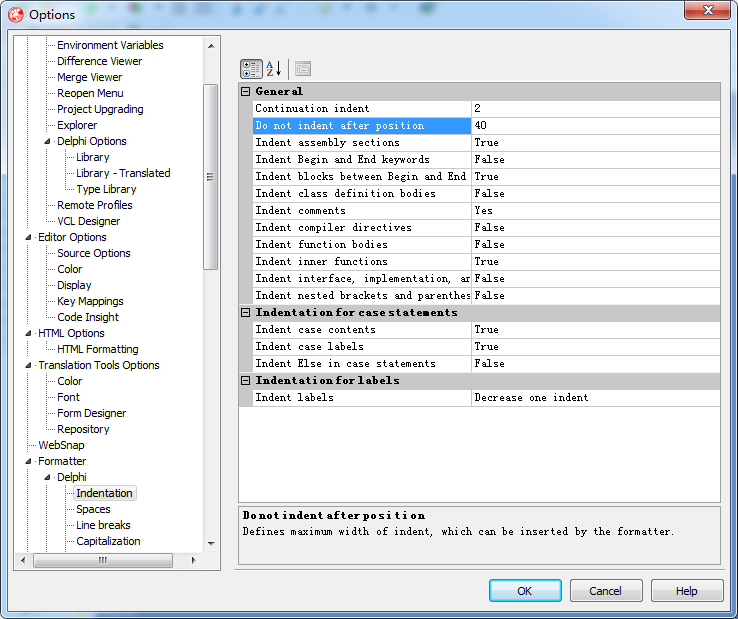Click the Alphabetical sort icon
This screenshot has width=738, height=619.
click(273, 69)
